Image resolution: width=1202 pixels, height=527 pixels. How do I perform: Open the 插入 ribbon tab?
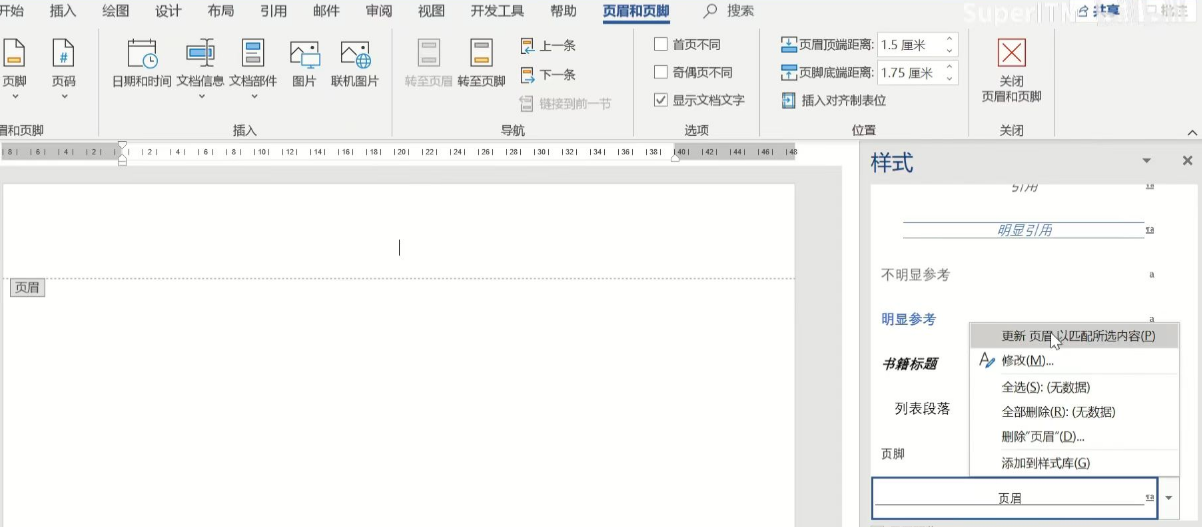click(x=63, y=11)
